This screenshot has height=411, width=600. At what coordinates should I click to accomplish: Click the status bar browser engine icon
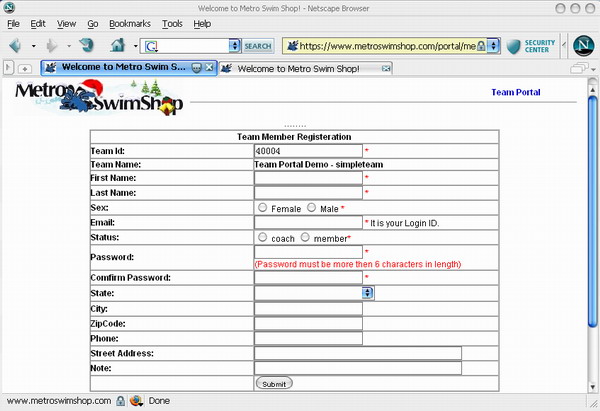pos(135,401)
